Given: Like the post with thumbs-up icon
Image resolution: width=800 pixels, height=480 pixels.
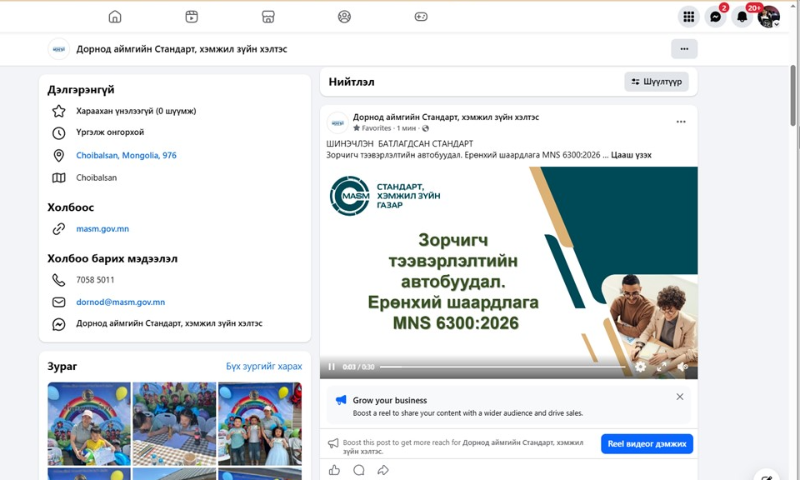Looking at the screenshot, I should point(334,470).
